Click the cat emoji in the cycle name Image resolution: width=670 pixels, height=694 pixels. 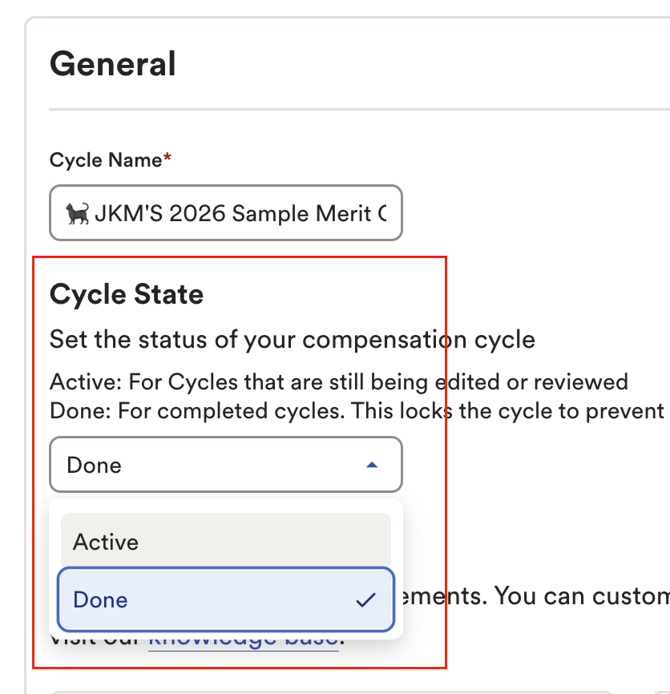(77, 213)
